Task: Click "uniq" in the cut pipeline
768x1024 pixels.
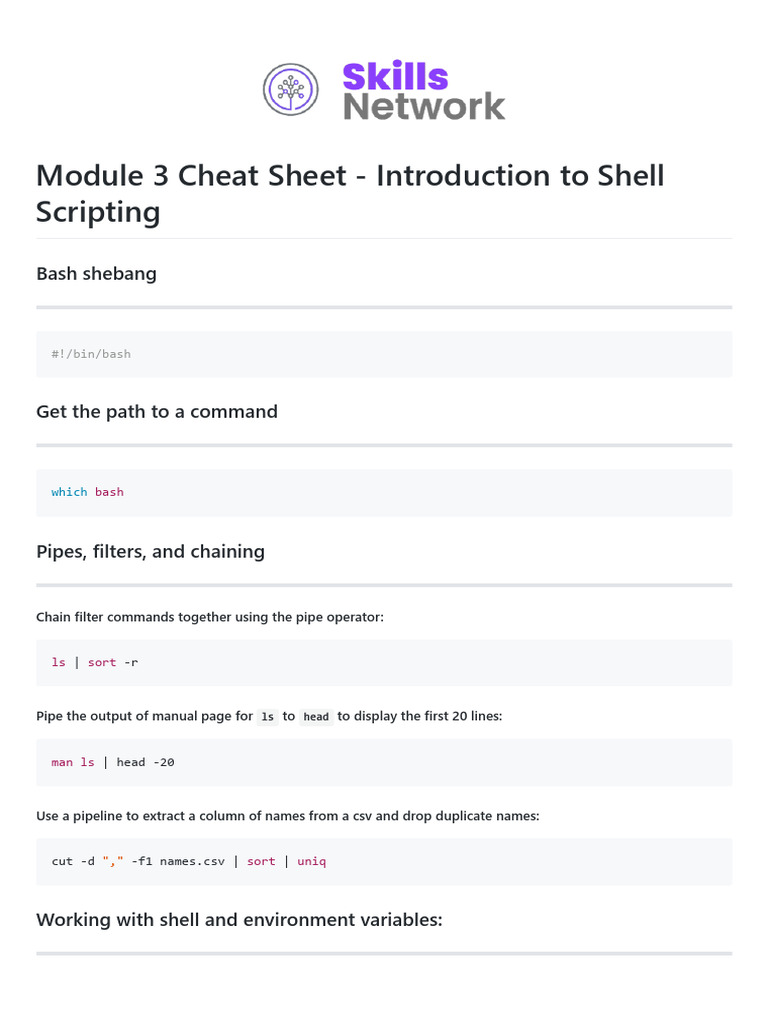Action: point(312,861)
